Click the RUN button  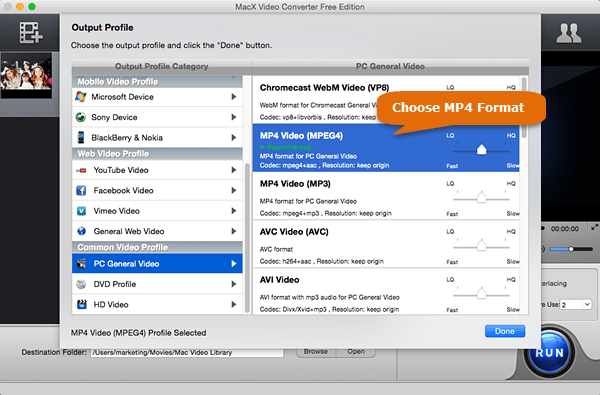[549, 353]
